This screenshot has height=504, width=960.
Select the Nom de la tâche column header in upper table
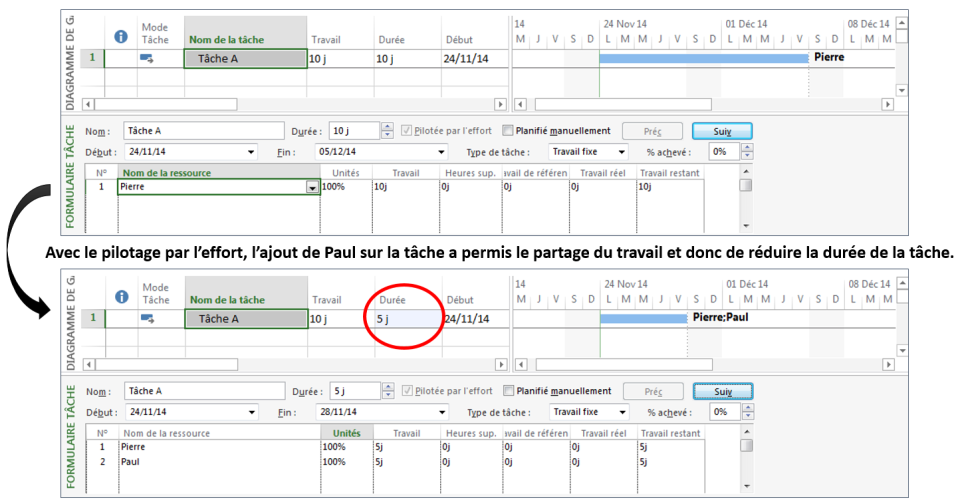point(245,40)
